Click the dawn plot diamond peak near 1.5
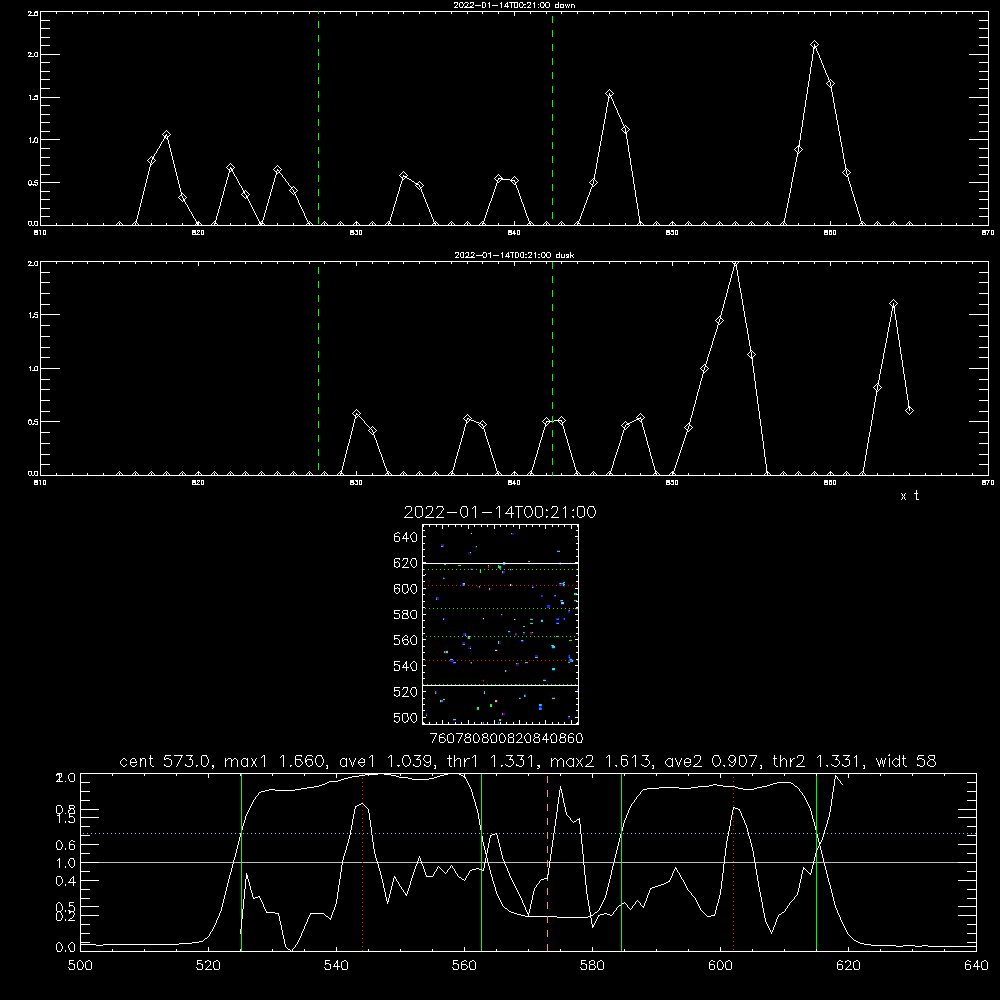Screen dimensions: 1000x1000 [x=610, y=94]
